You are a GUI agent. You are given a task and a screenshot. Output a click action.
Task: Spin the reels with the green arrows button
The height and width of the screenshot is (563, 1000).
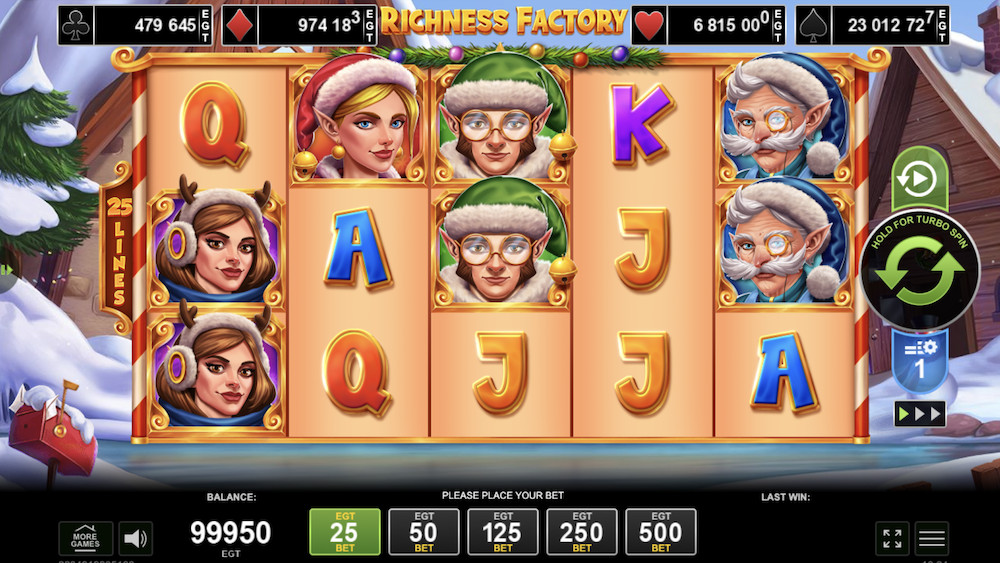coord(920,271)
